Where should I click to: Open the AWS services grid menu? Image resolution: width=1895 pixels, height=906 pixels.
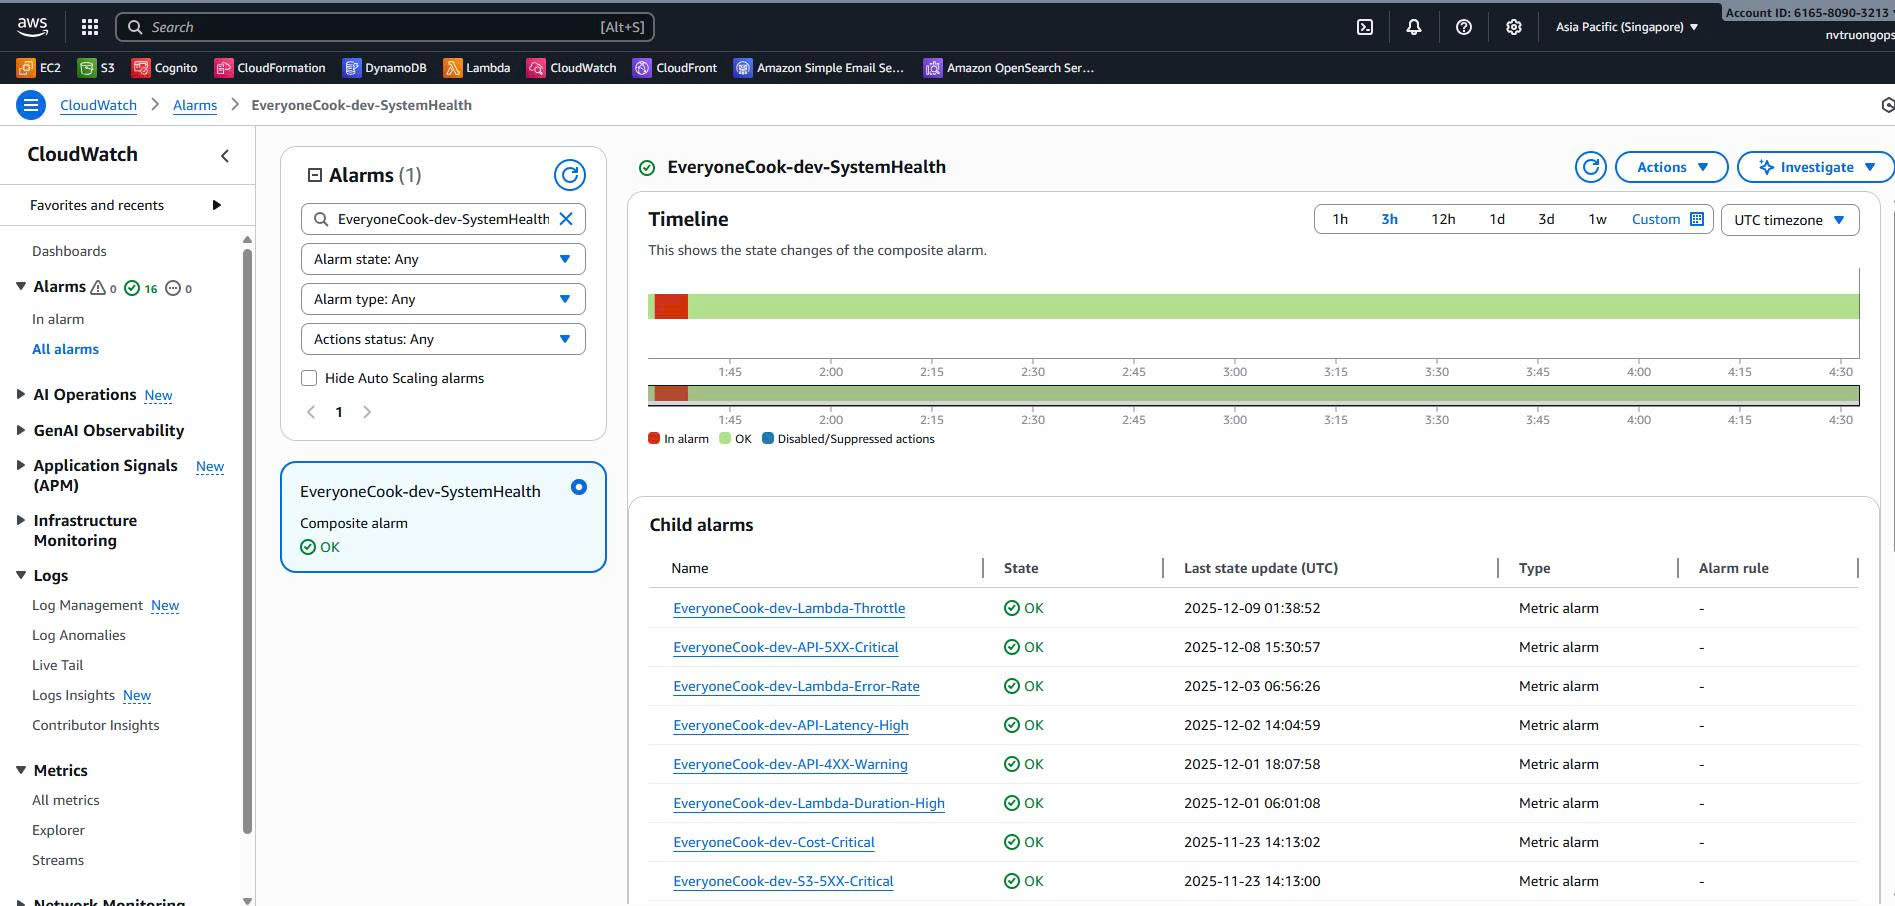click(x=90, y=27)
